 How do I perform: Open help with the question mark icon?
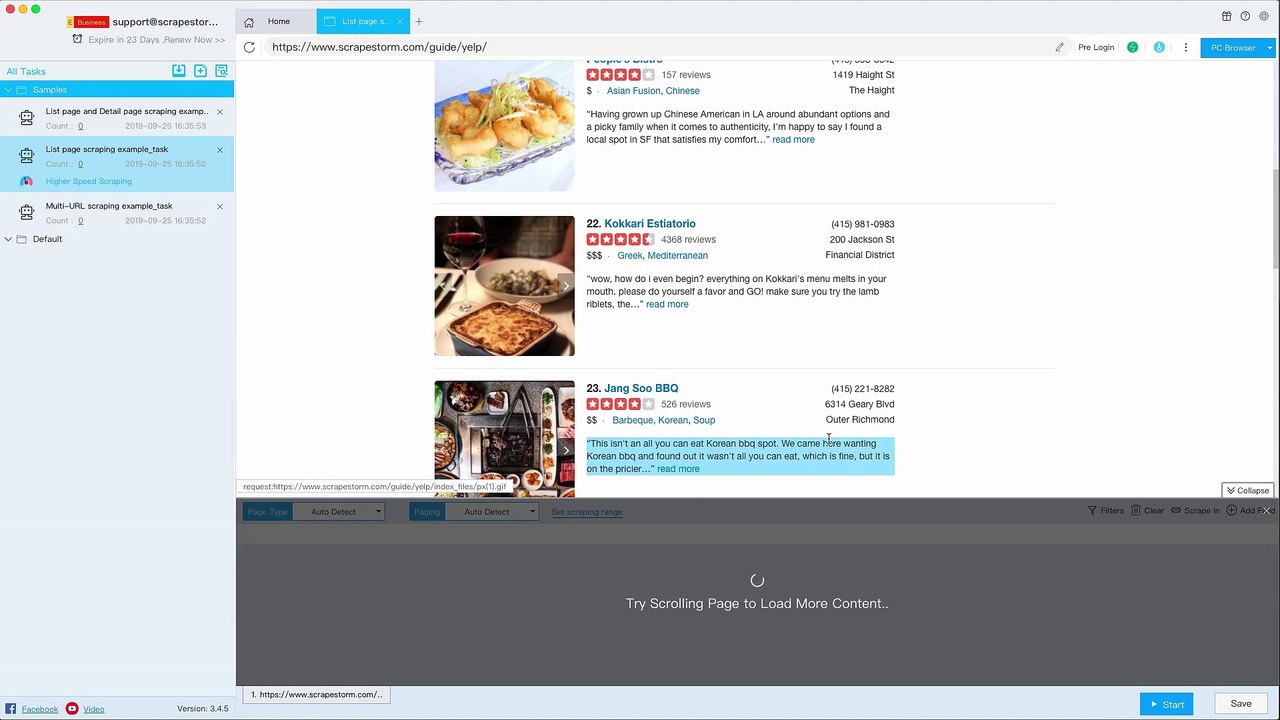pos(1245,16)
